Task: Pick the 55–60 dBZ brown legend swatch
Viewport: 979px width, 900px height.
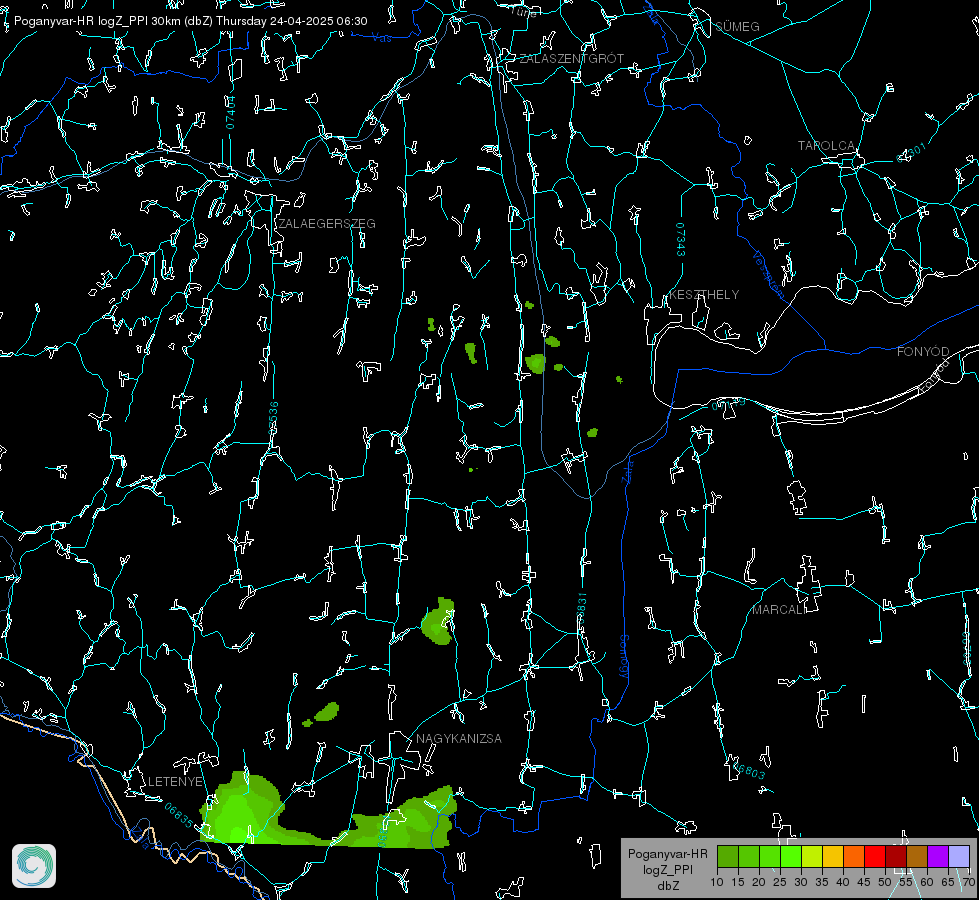Action: pyautogui.click(x=917, y=857)
